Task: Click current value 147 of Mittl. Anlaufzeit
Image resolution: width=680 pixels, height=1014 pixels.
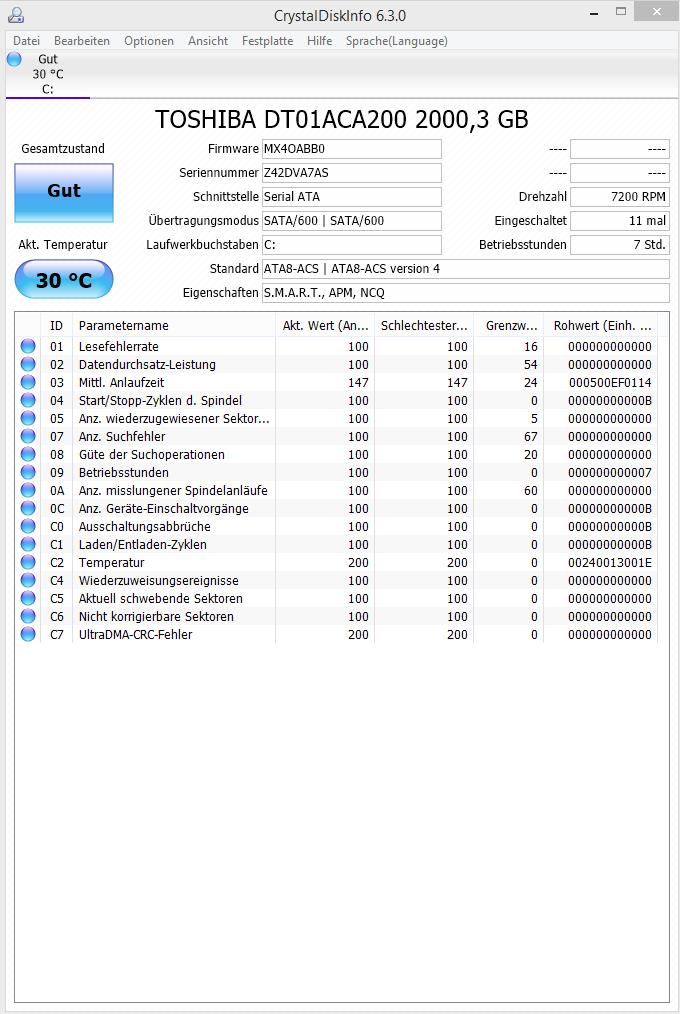Action: tap(358, 382)
